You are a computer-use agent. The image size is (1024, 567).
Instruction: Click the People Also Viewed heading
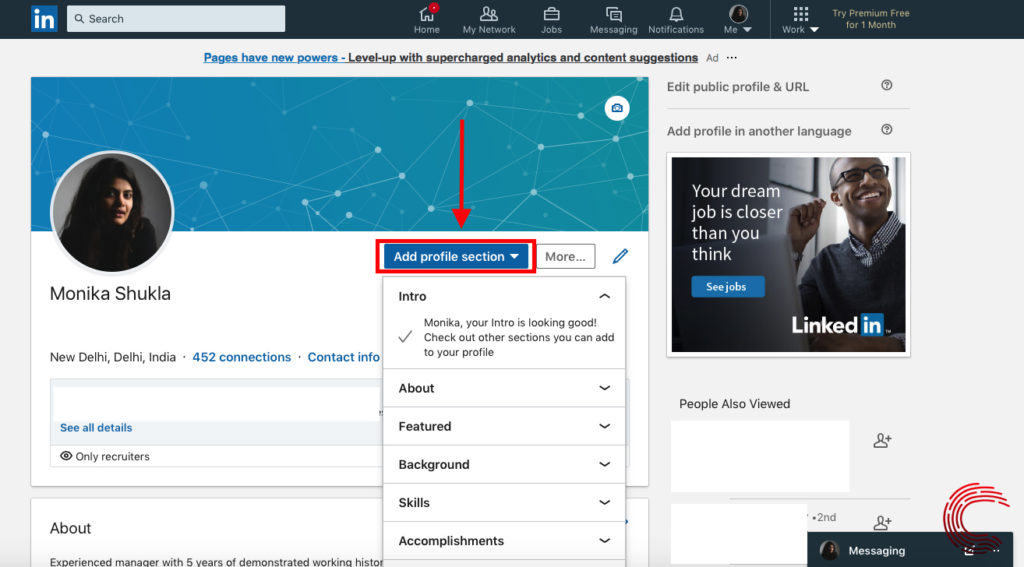tap(735, 404)
